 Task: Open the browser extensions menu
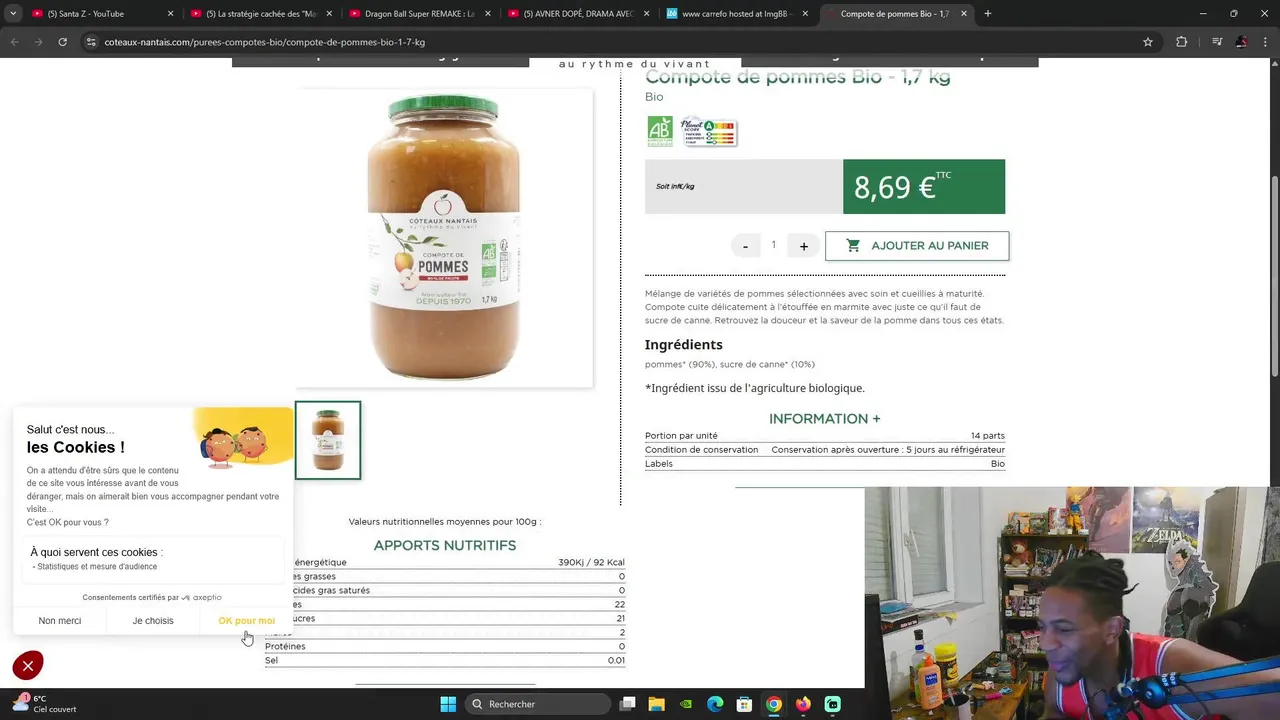tap(1182, 42)
